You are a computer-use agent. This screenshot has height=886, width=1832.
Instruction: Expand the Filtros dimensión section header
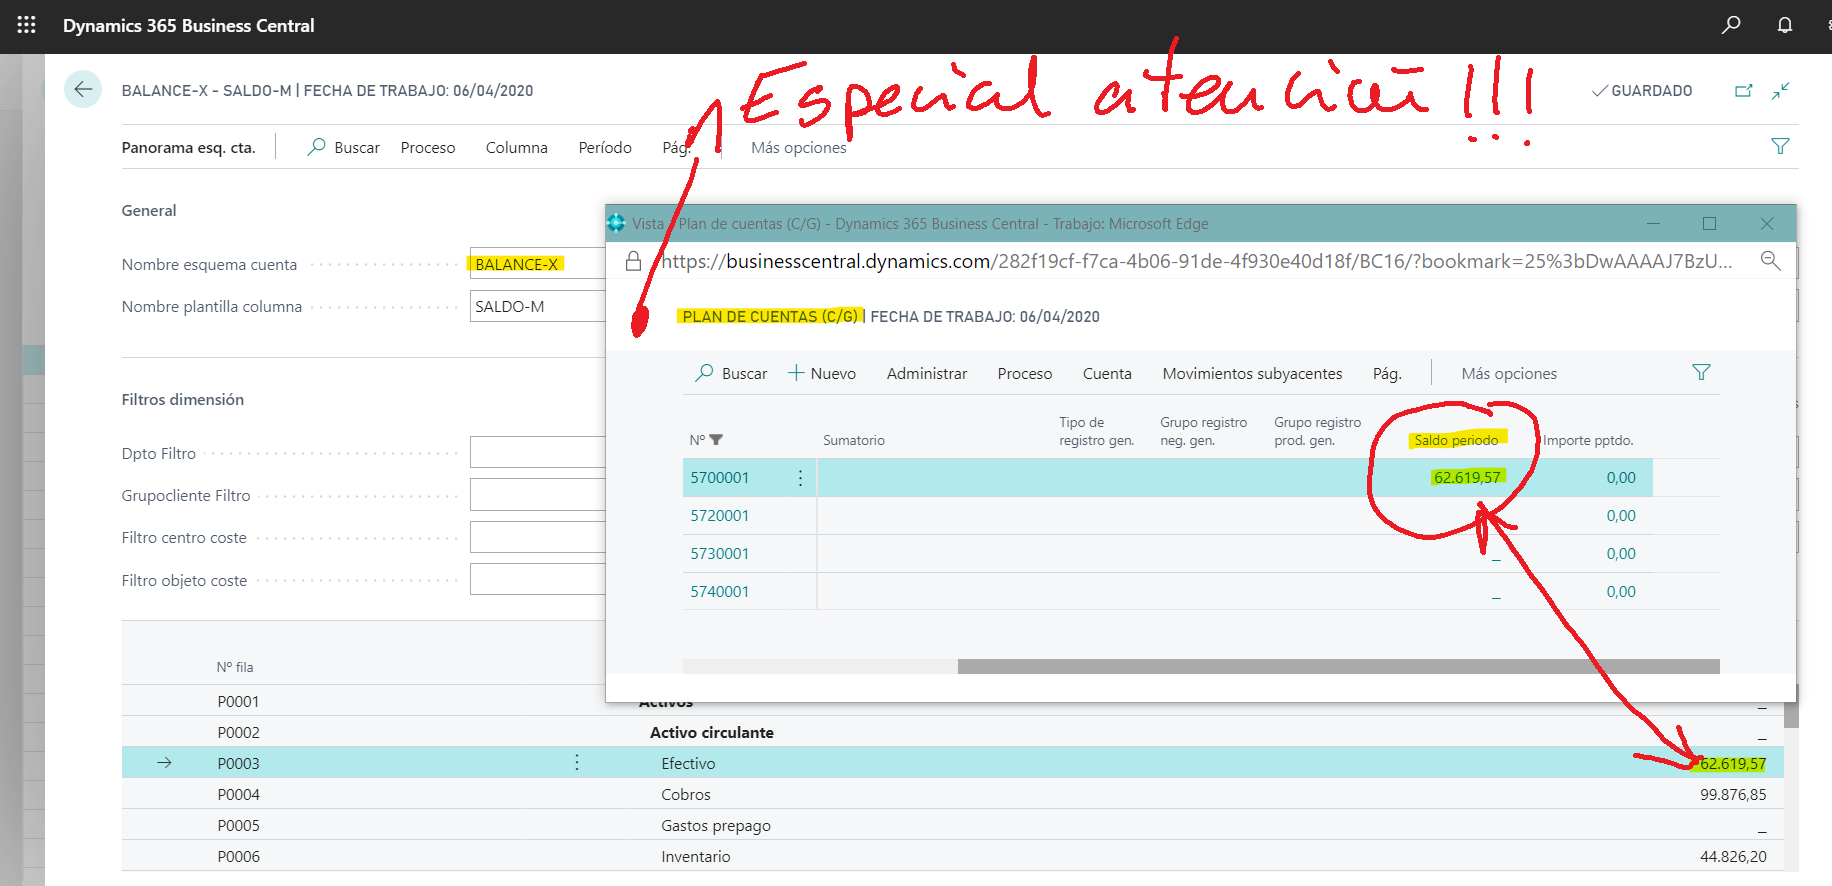point(183,399)
